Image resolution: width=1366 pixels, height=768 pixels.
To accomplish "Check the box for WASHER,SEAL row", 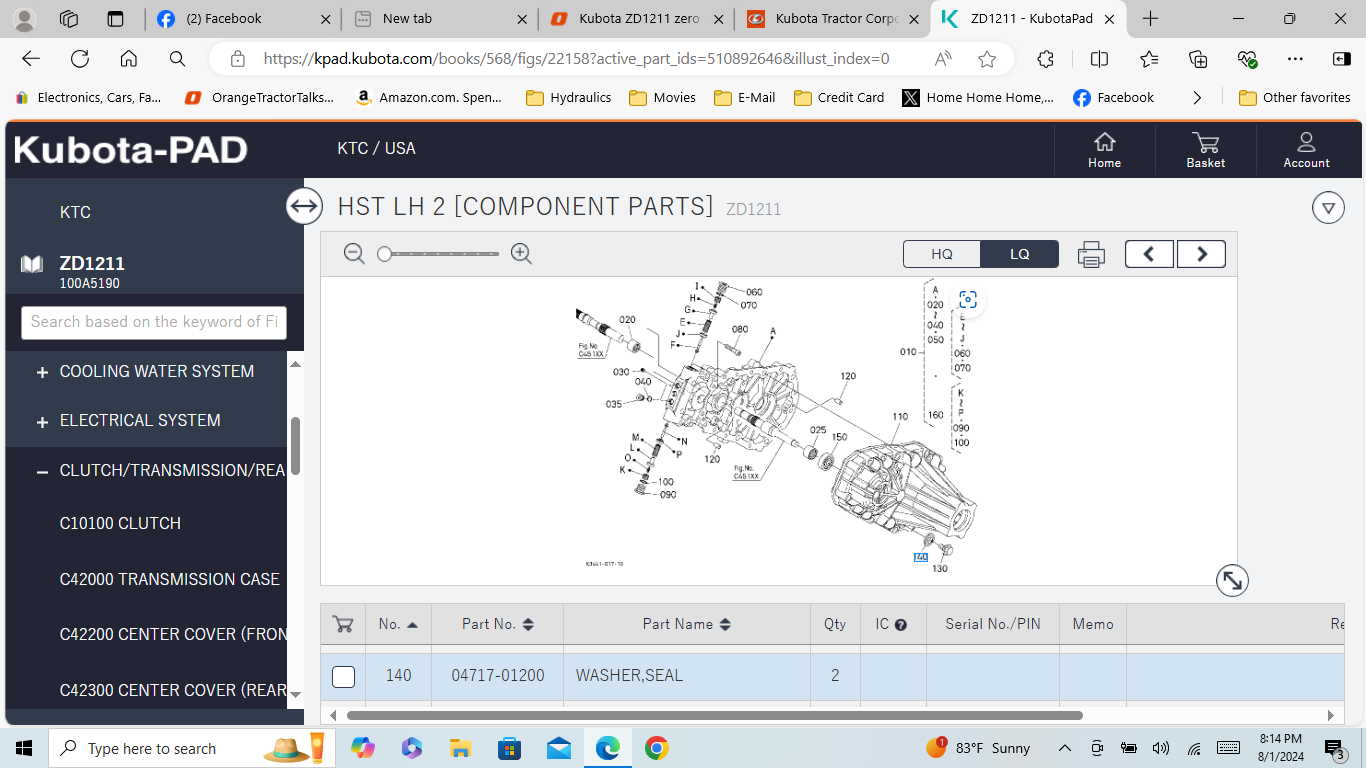I will (343, 676).
